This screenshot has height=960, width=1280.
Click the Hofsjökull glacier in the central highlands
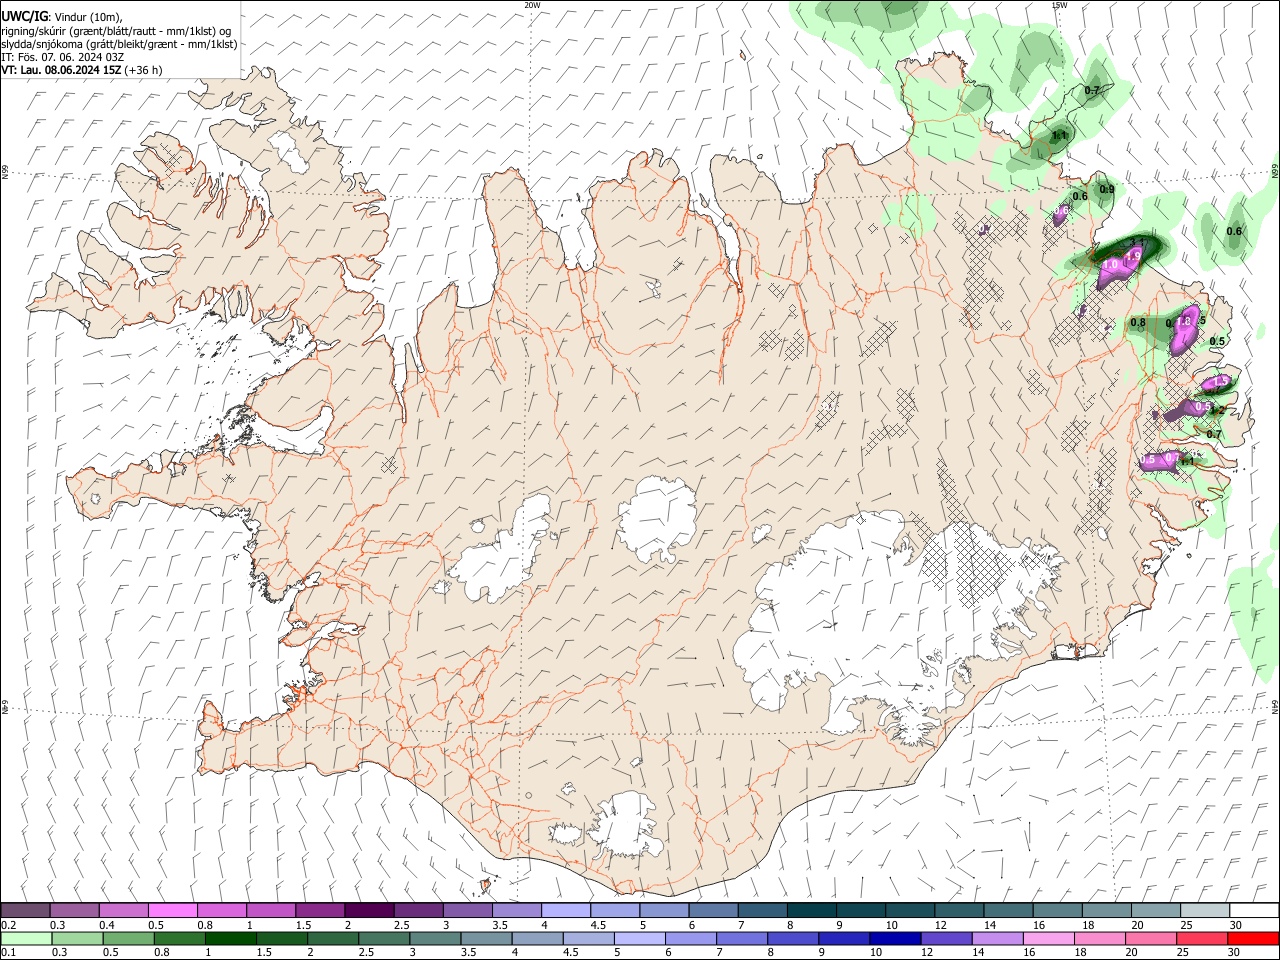click(x=658, y=520)
